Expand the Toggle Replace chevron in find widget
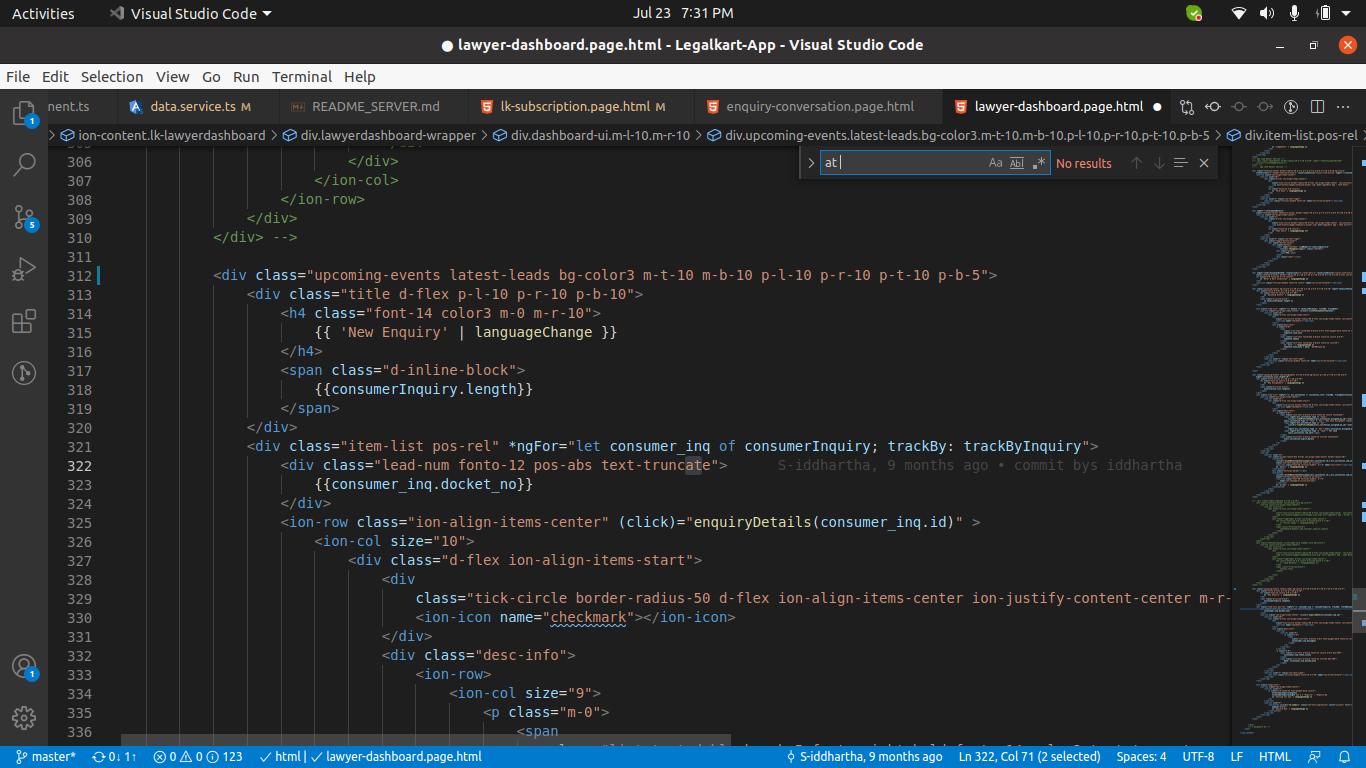Screen dimensions: 1366x768 pos(810,163)
